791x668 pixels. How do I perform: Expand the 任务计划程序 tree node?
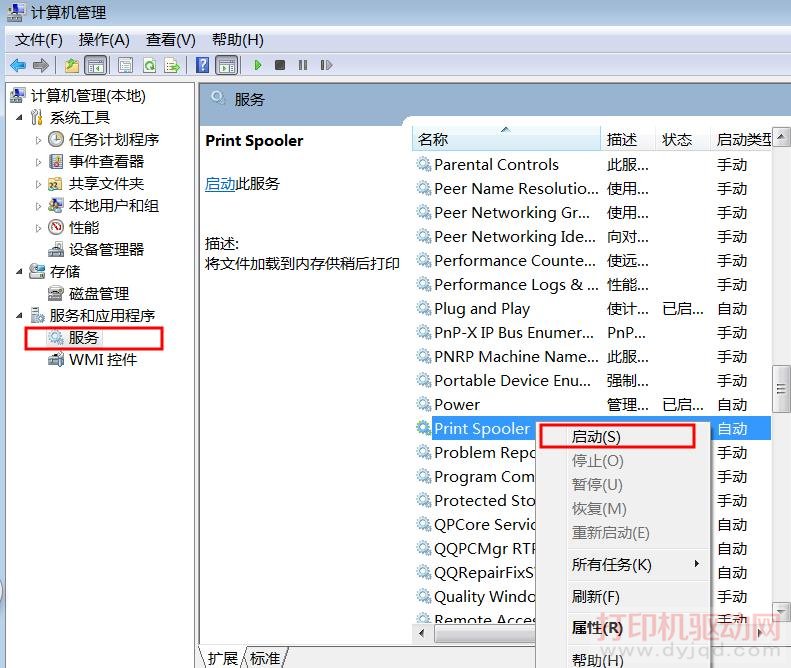(38, 140)
